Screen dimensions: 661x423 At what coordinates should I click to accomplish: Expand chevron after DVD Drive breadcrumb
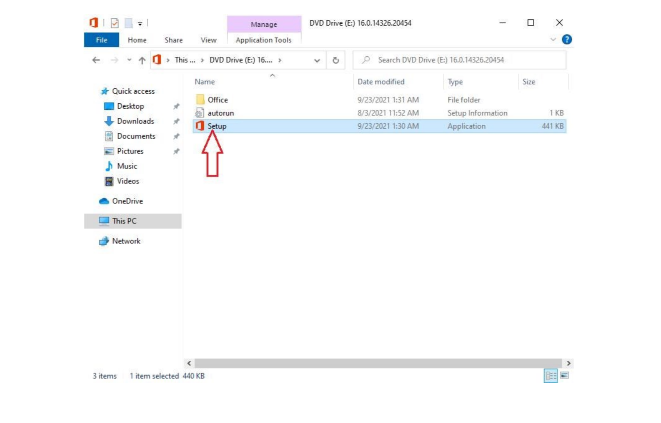coord(280,60)
